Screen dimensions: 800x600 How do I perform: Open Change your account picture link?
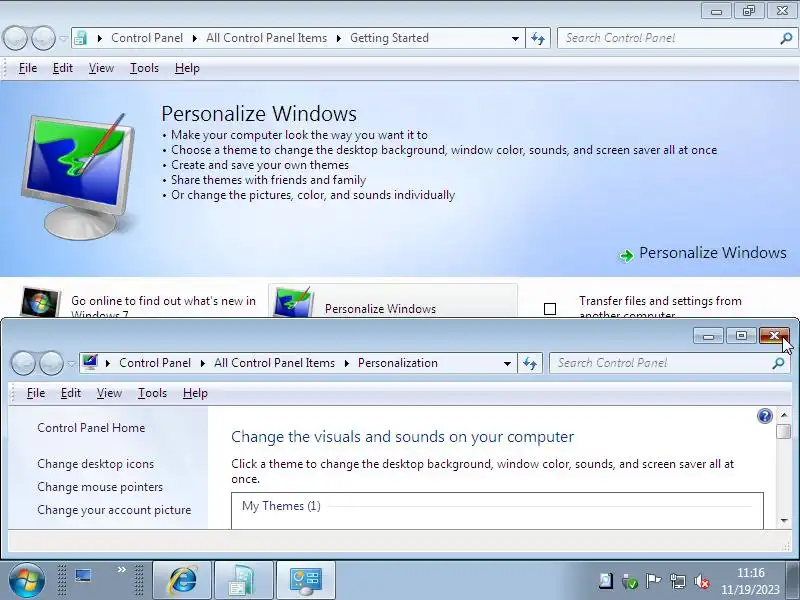(x=114, y=510)
